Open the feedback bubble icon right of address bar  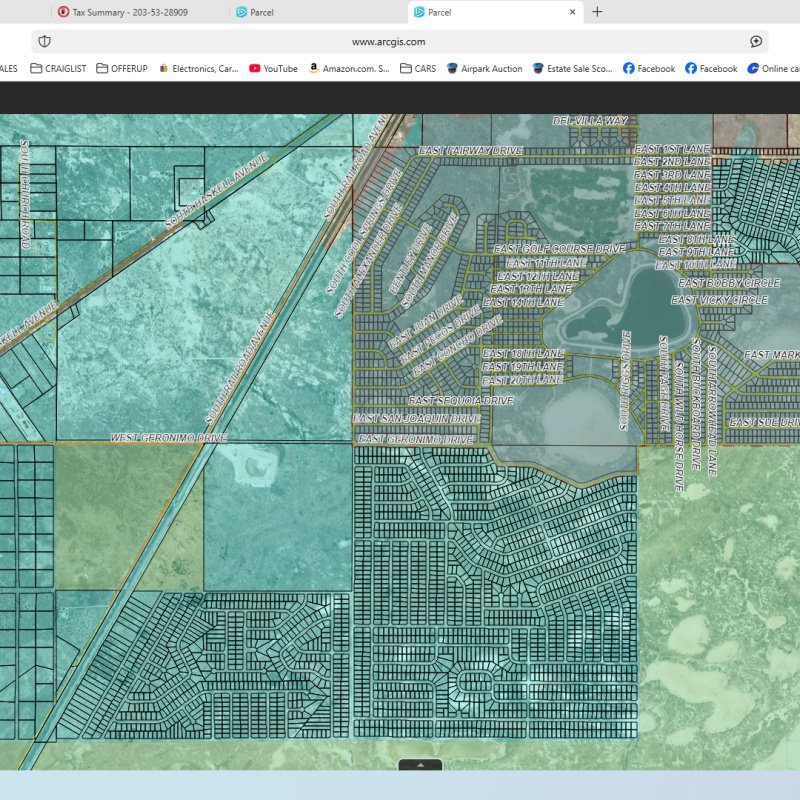click(755, 41)
